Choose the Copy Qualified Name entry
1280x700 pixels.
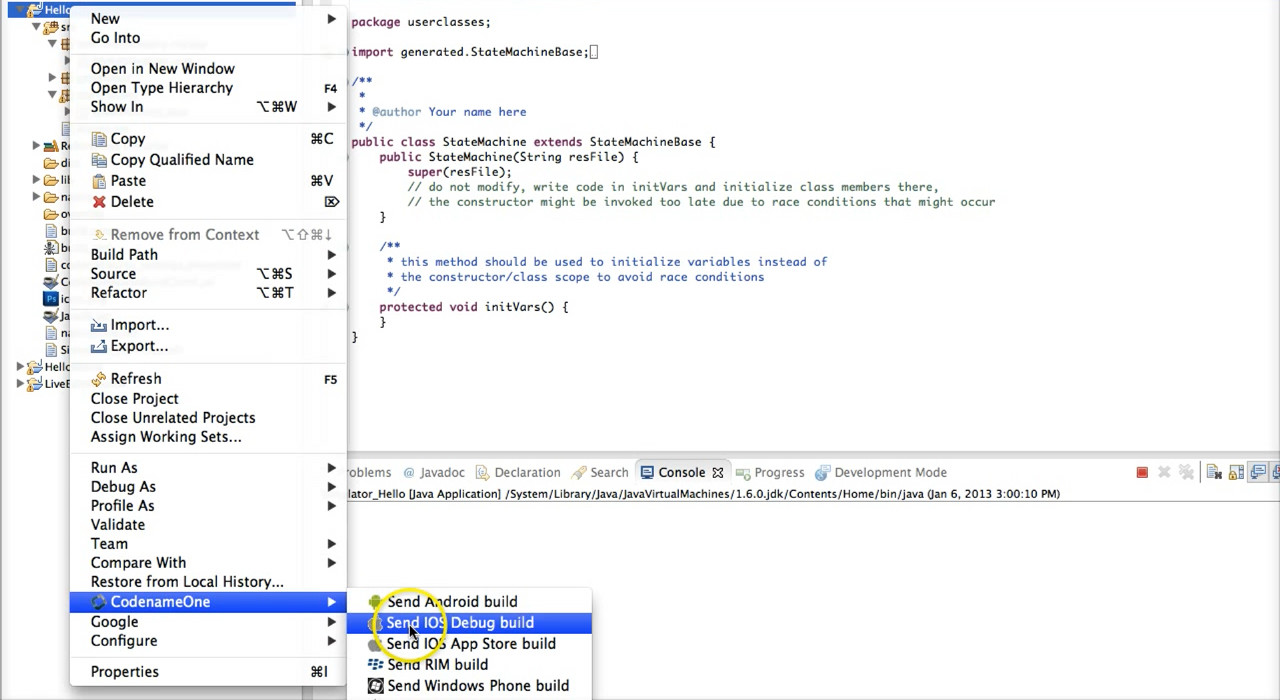click(x=208, y=160)
